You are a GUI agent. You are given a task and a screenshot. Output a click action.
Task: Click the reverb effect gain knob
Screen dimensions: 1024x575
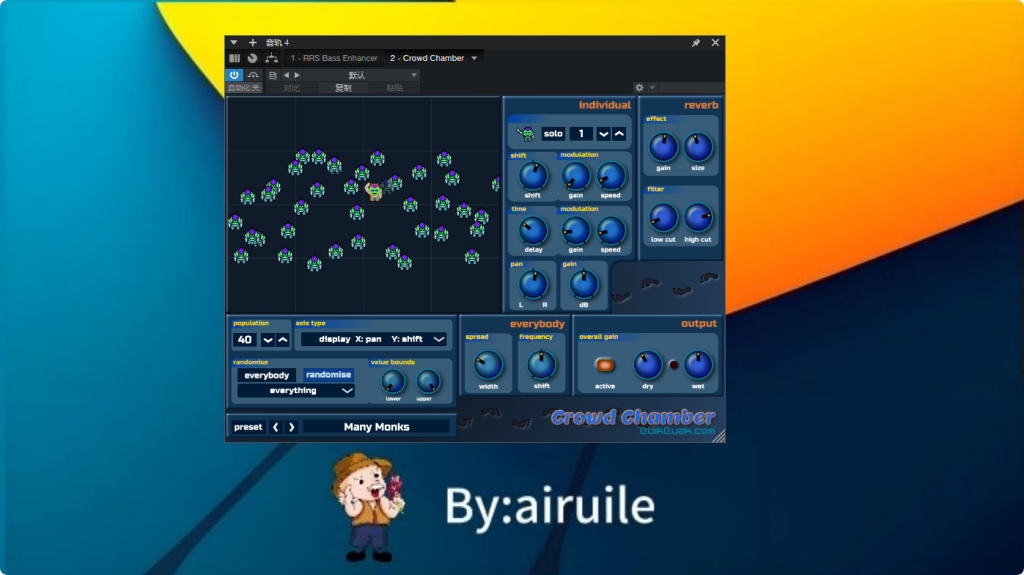(663, 148)
